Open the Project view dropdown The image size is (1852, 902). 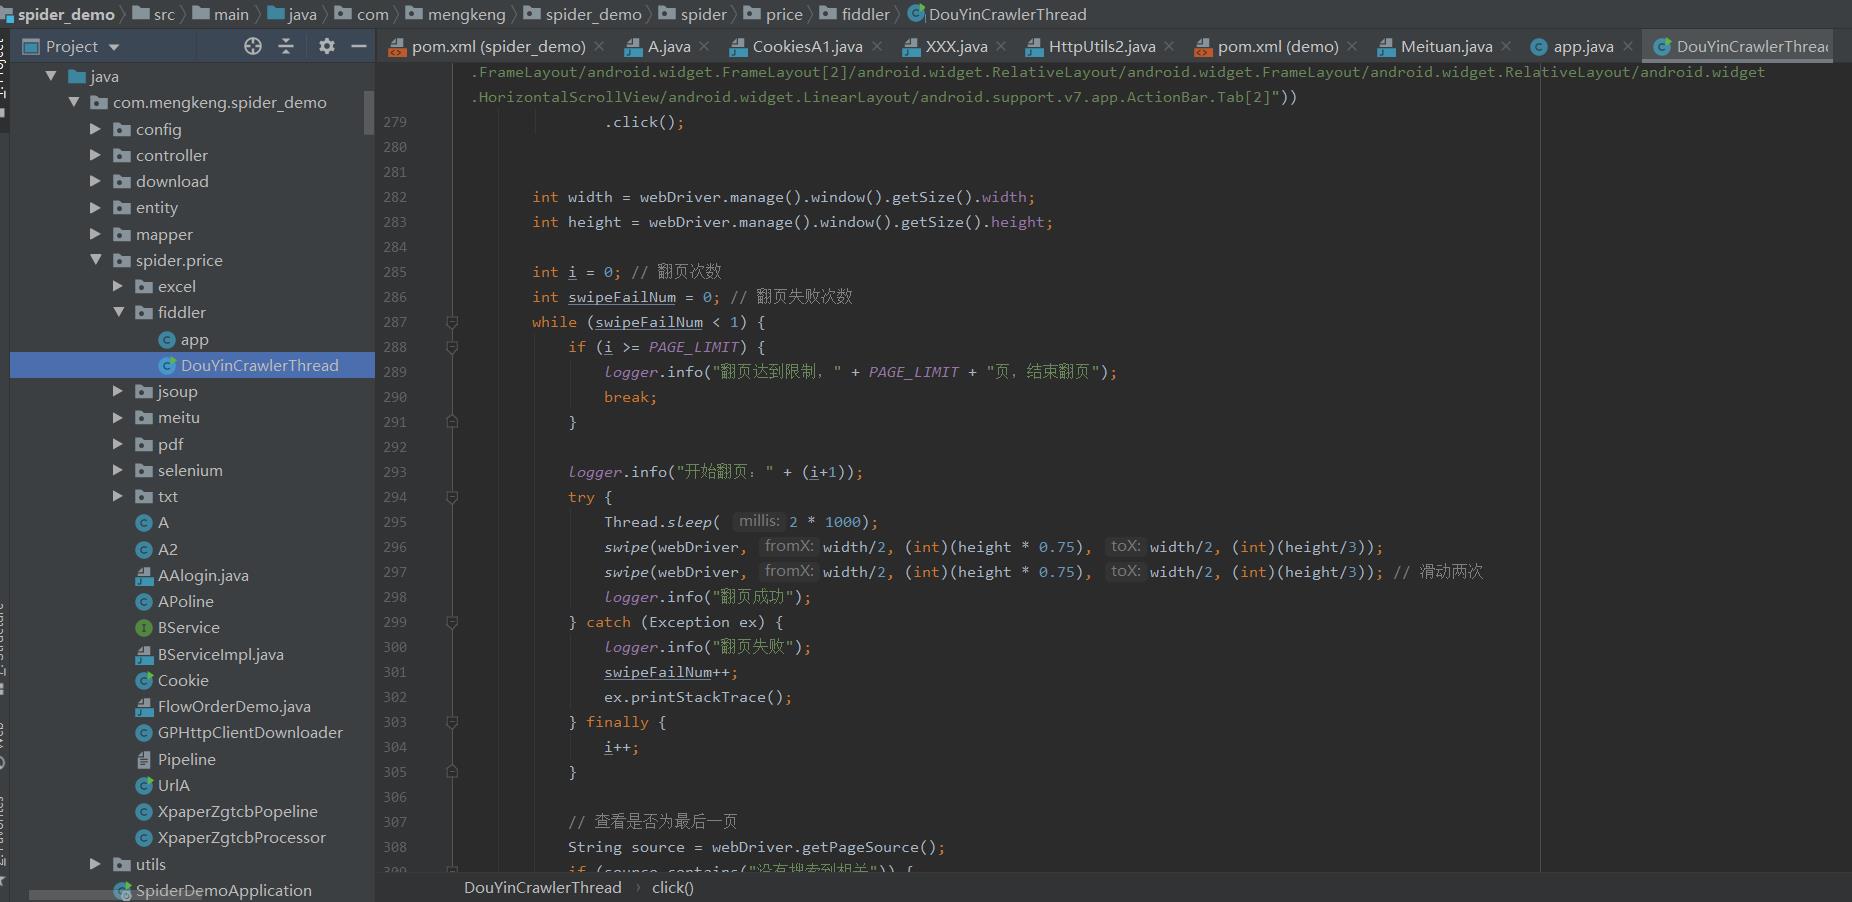point(114,47)
